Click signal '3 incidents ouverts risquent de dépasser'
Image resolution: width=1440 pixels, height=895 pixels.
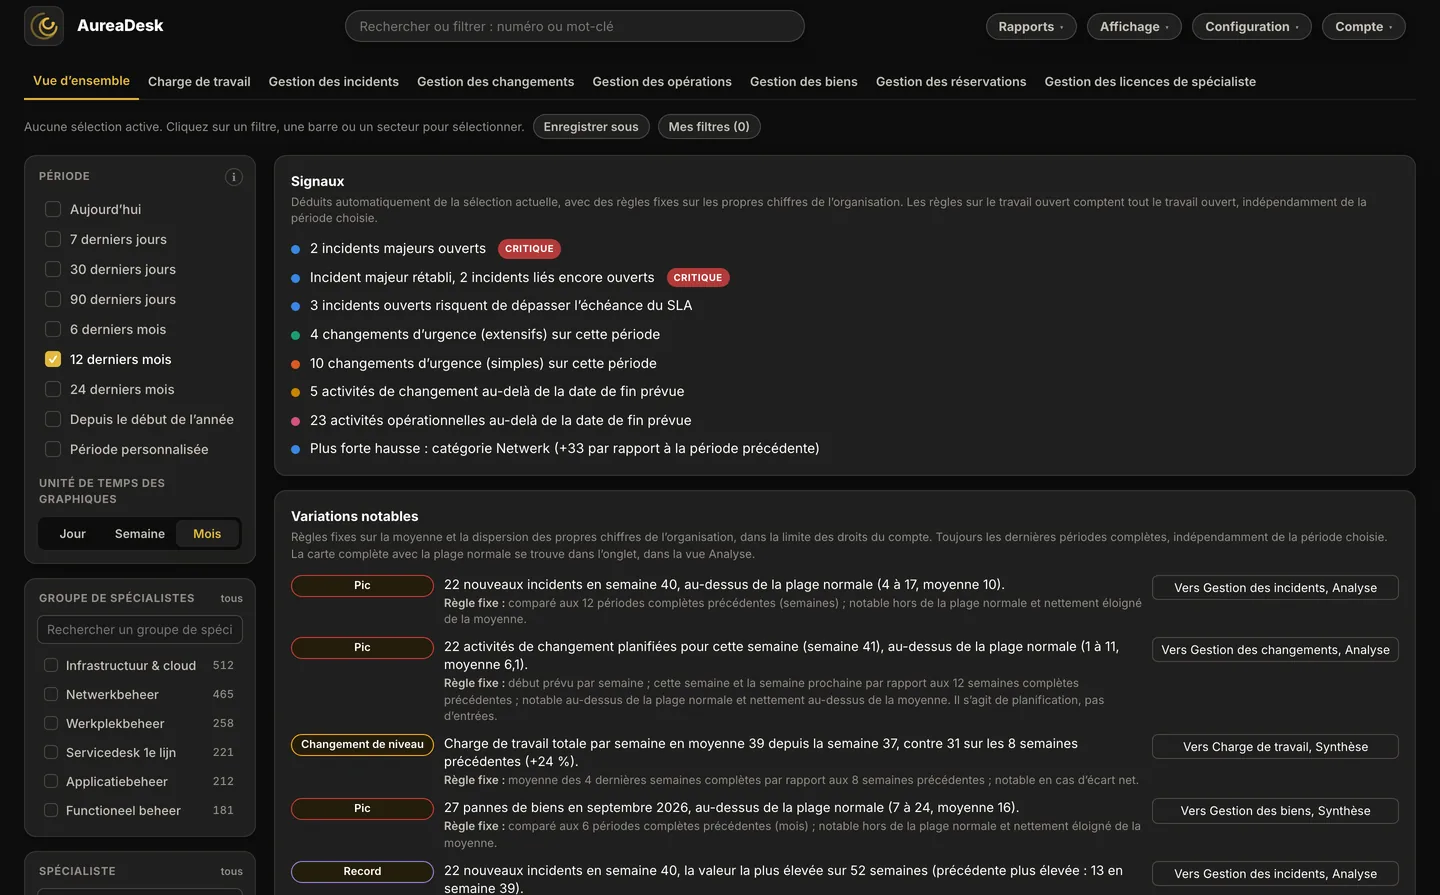[x=501, y=306]
